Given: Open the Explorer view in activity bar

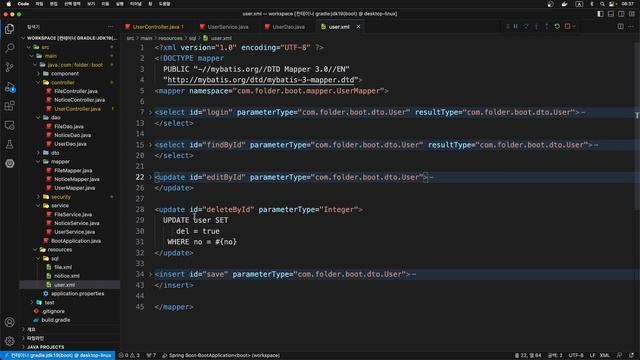Looking at the screenshot, I should (x=9, y=29).
